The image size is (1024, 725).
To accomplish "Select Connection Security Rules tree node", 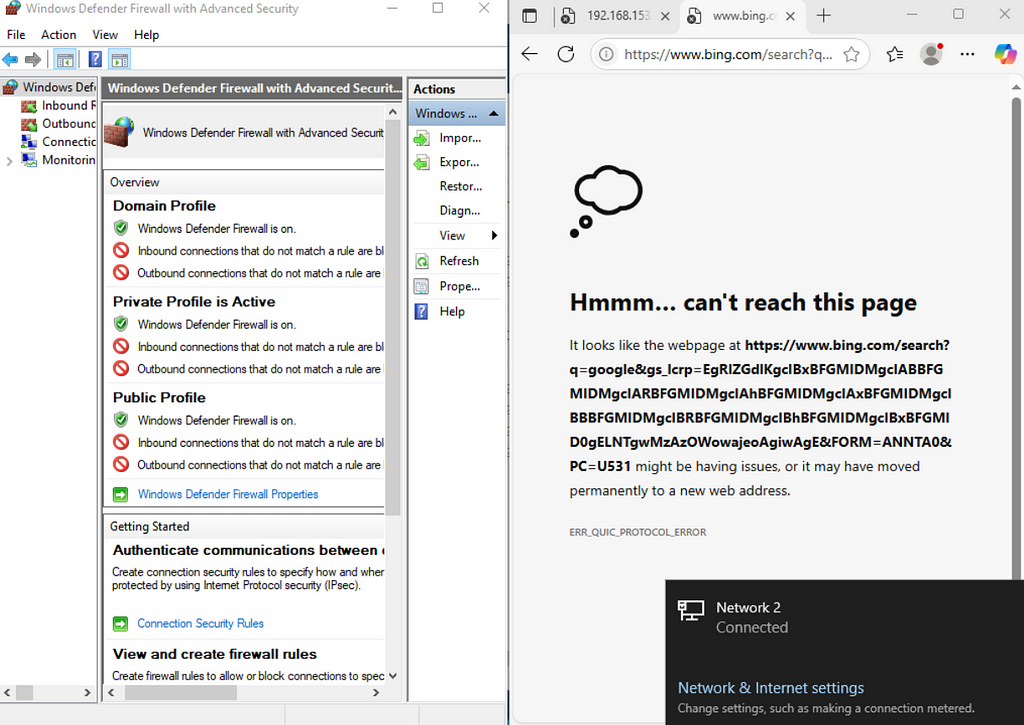I will click(x=58, y=142).
